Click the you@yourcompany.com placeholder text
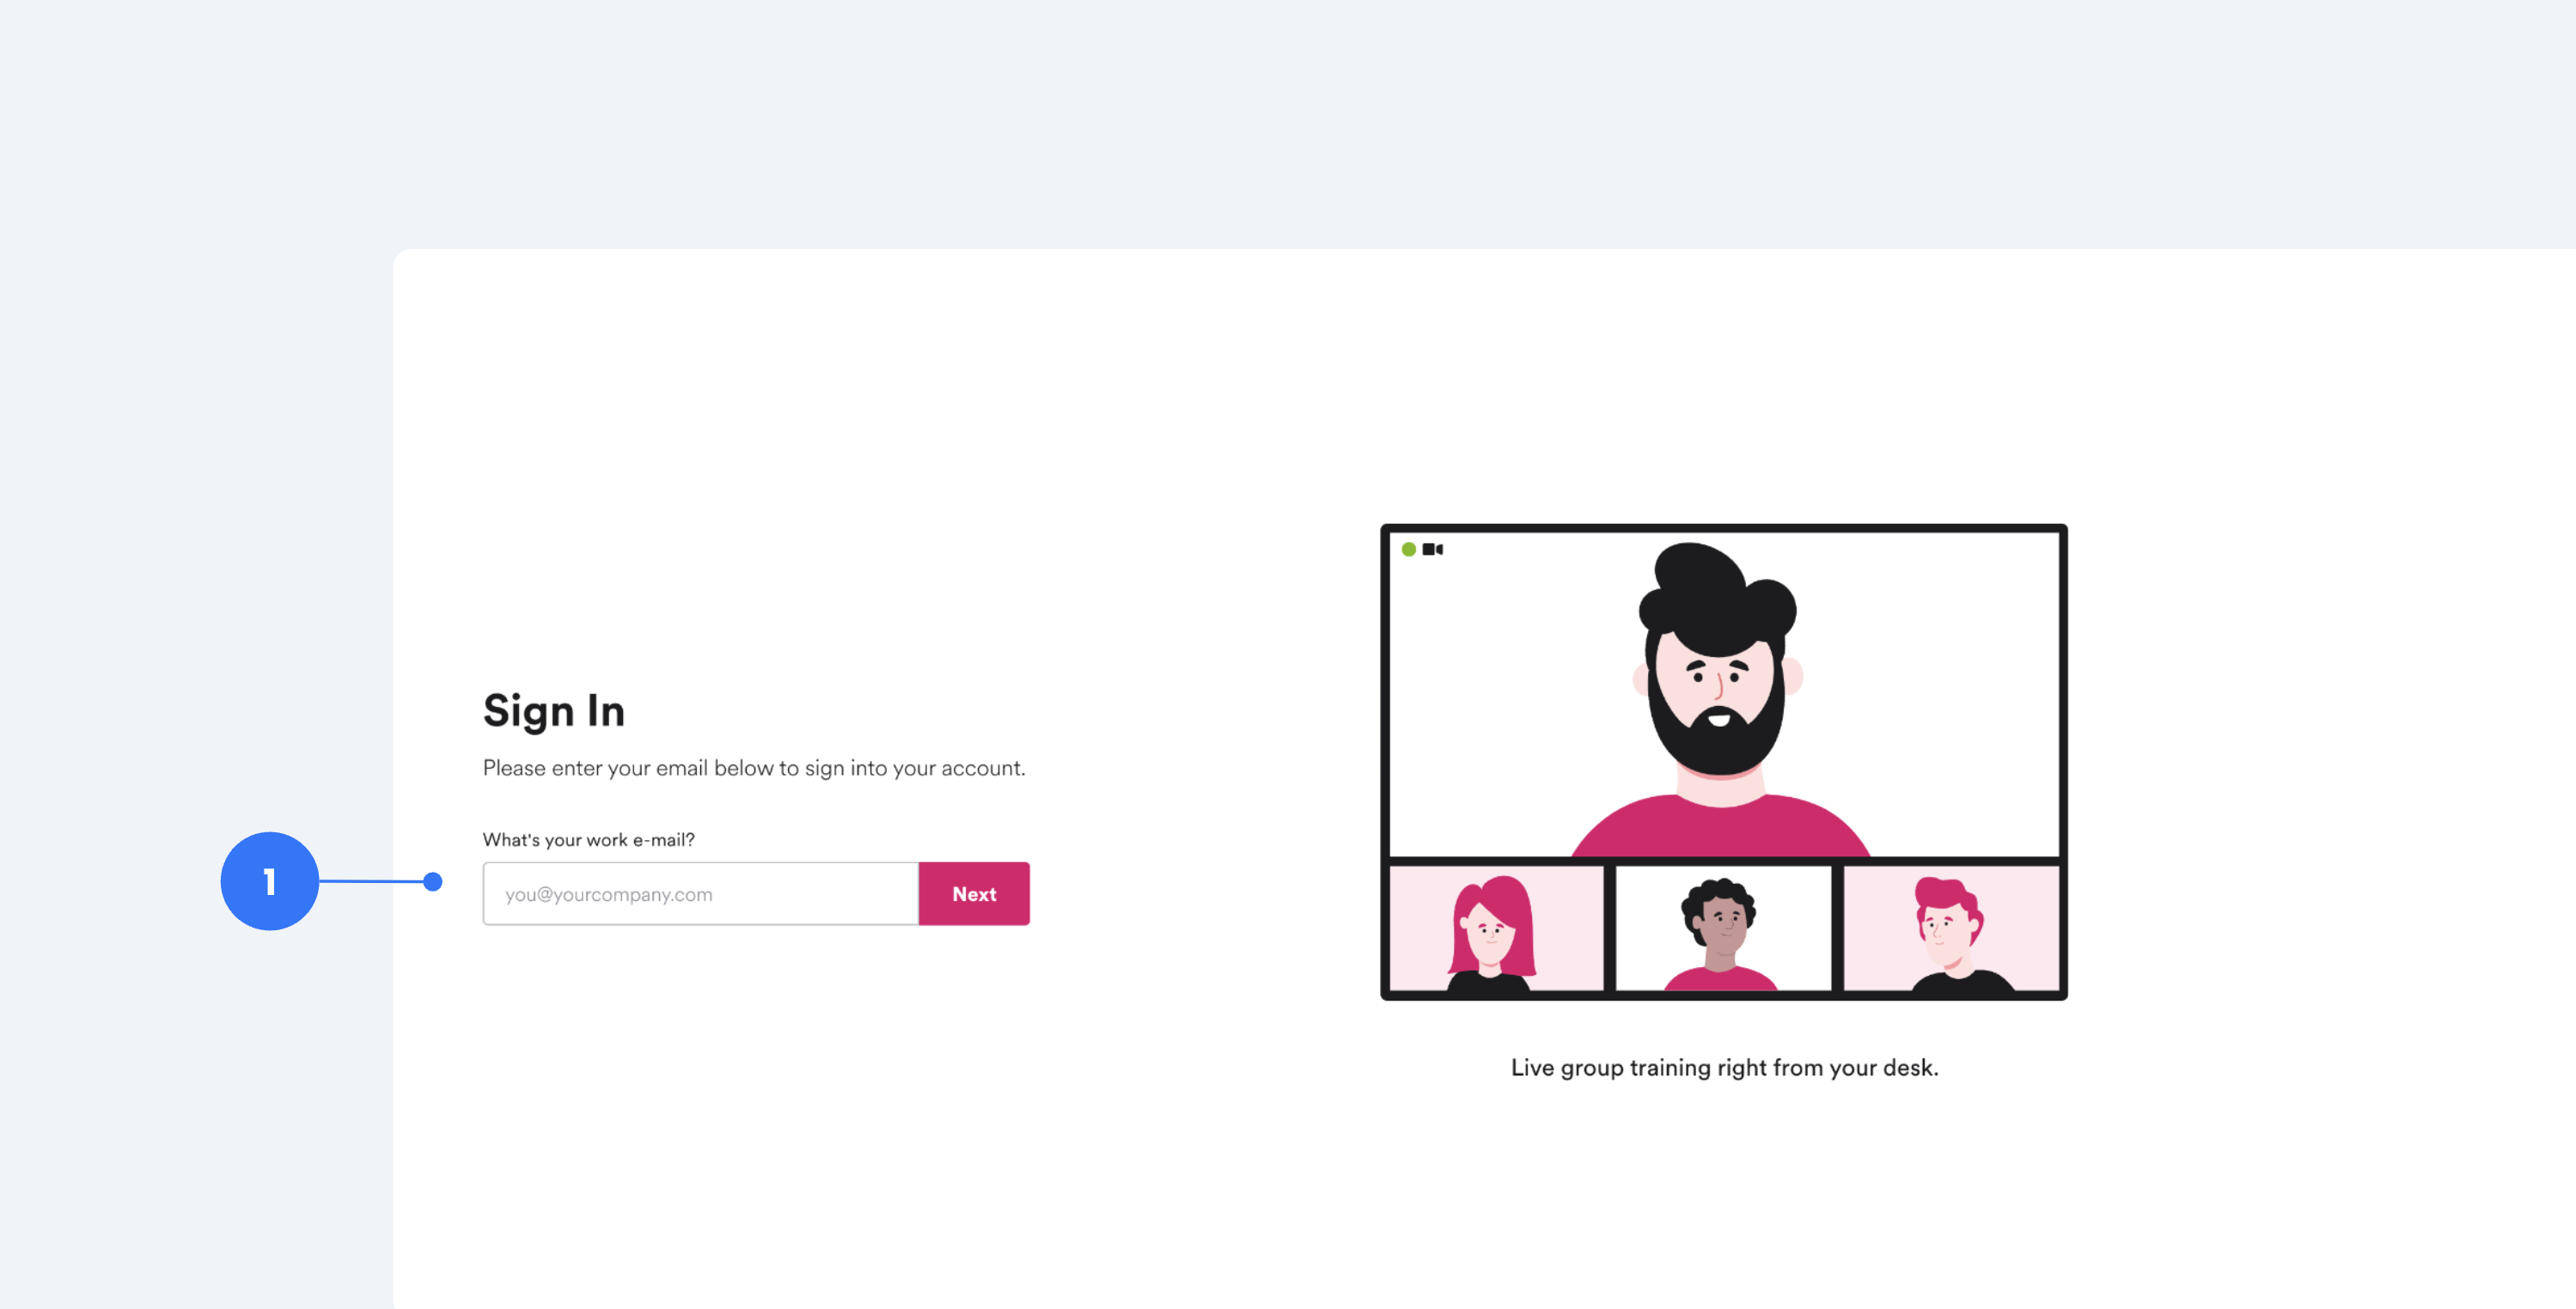The image size is (2576, 1309). point(609,895)
